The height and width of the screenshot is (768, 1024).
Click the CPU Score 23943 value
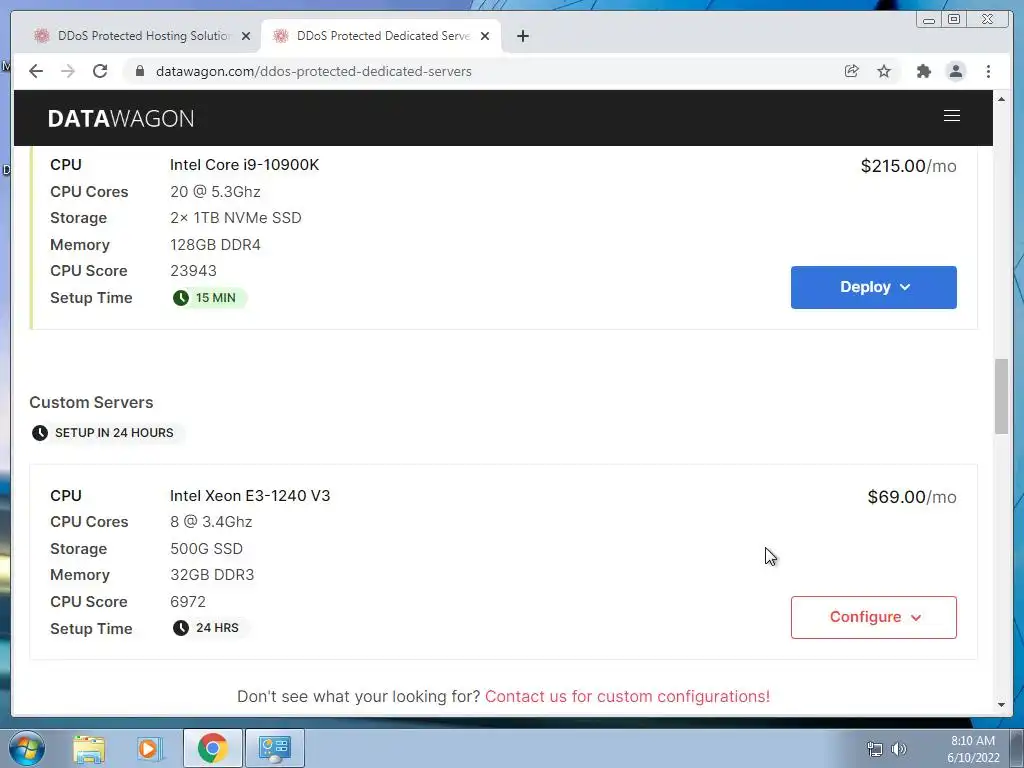193,270
